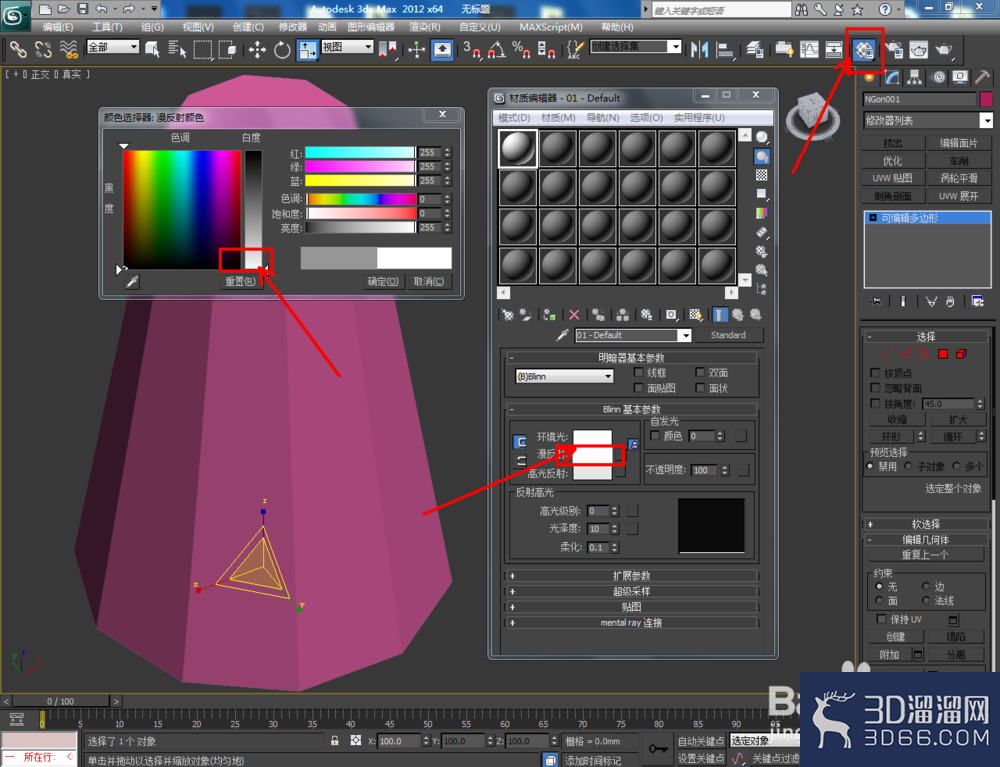Viewport: 1000px width, 767px height.
Task: Expand the 贴图 maps rollout
Action: [x=631, y=607]
